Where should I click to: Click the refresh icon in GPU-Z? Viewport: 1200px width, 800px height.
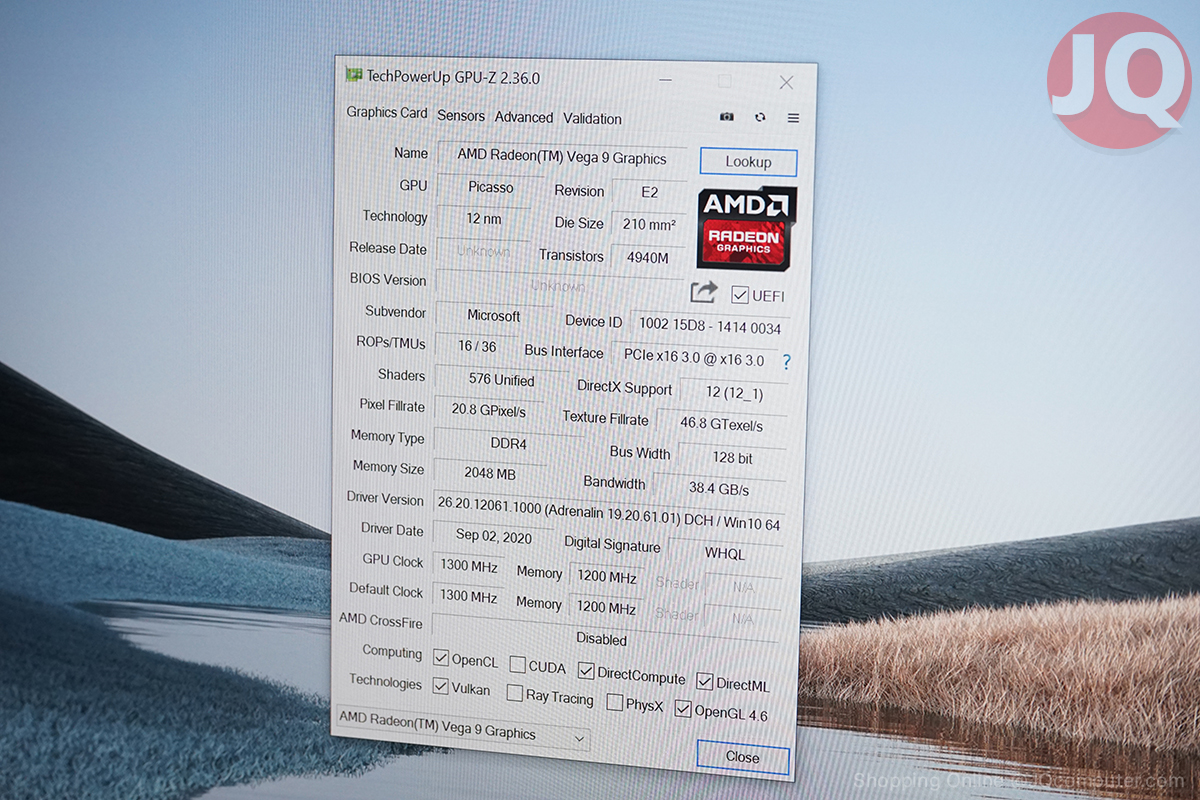(x=760, y=117)
